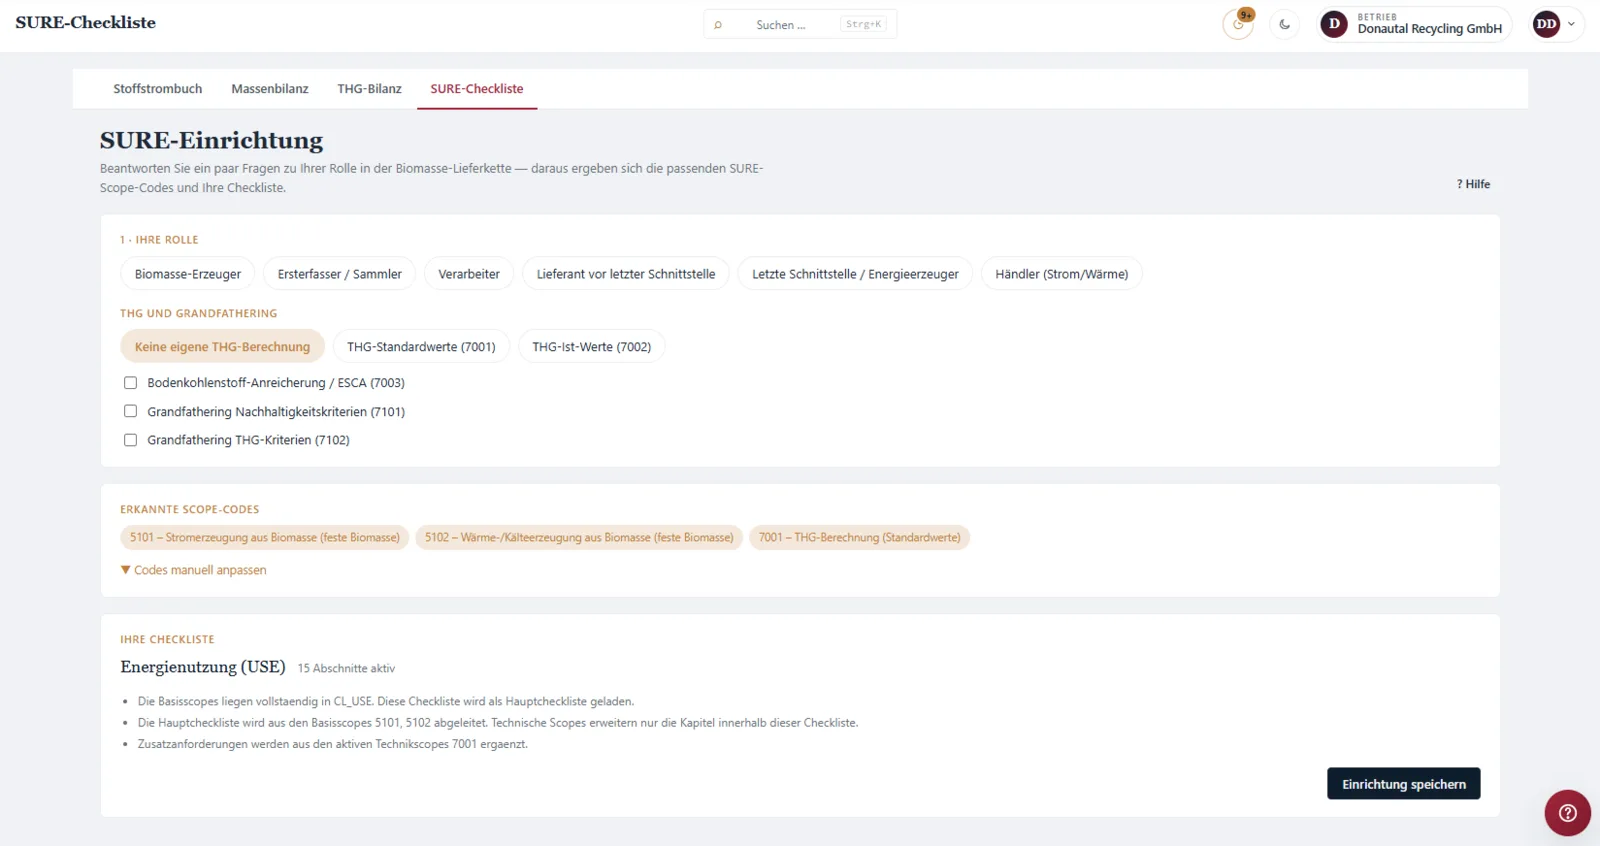Image resolution: width=1600 pixels, height=846 pixels.
Task: Click the search magnifier icon
Action: coord(718,25)
